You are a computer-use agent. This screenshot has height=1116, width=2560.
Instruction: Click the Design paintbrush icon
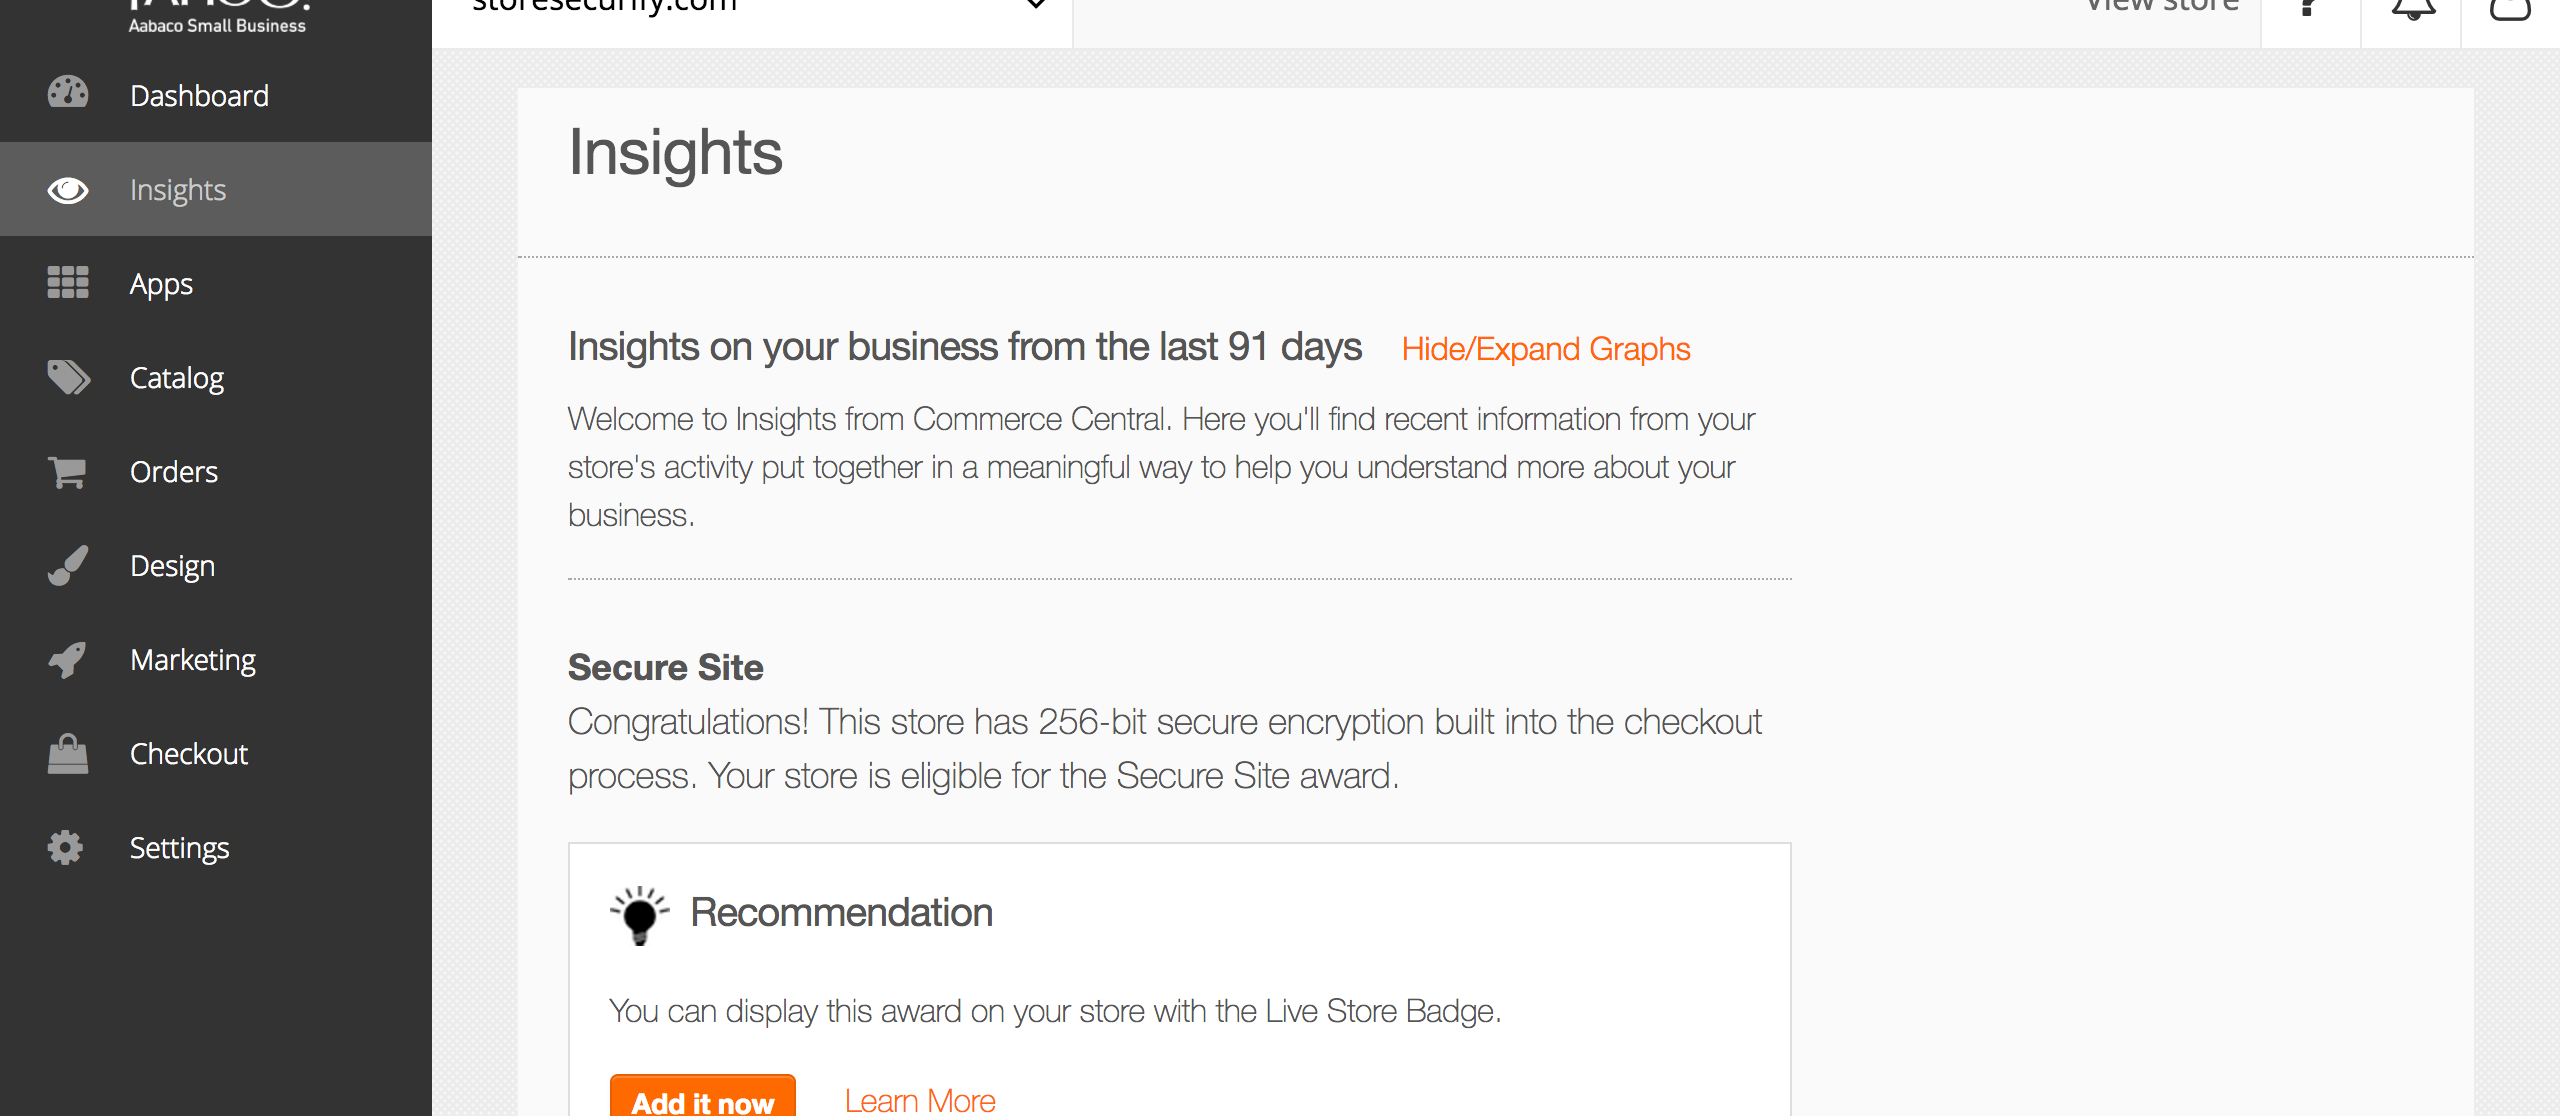tap(68, 565)
